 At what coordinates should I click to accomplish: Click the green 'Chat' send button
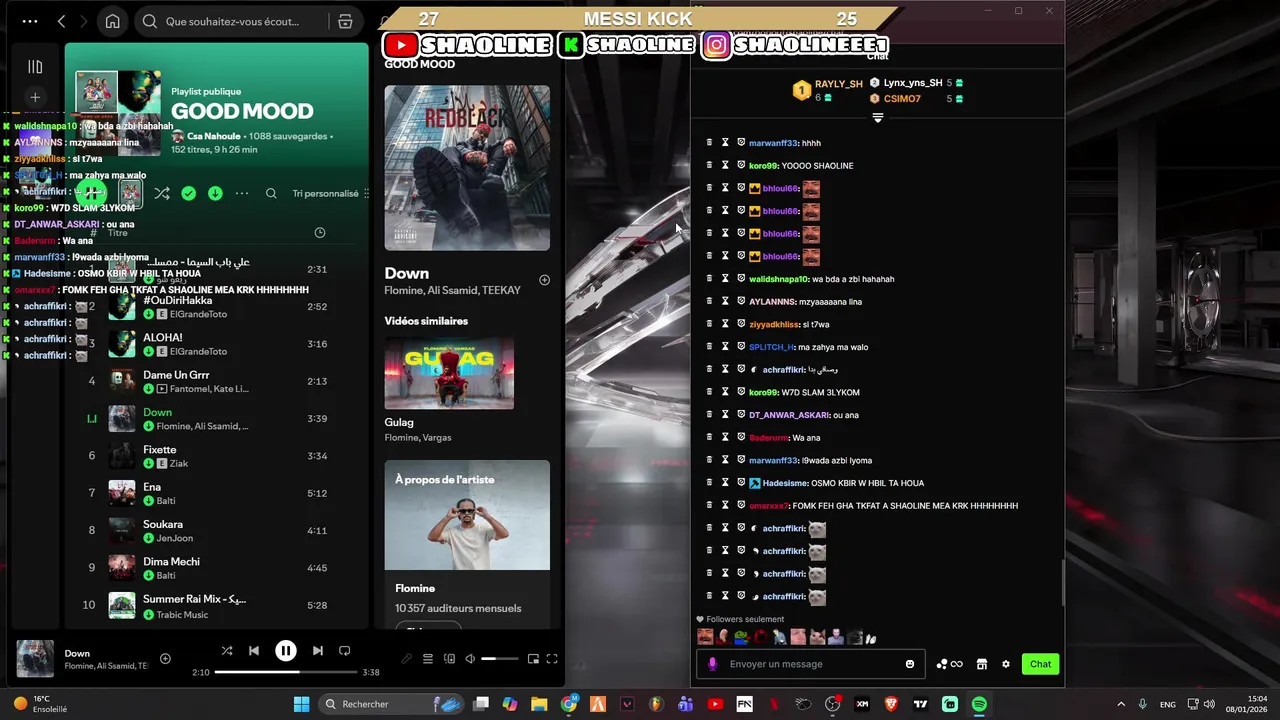pos(1041,664)
